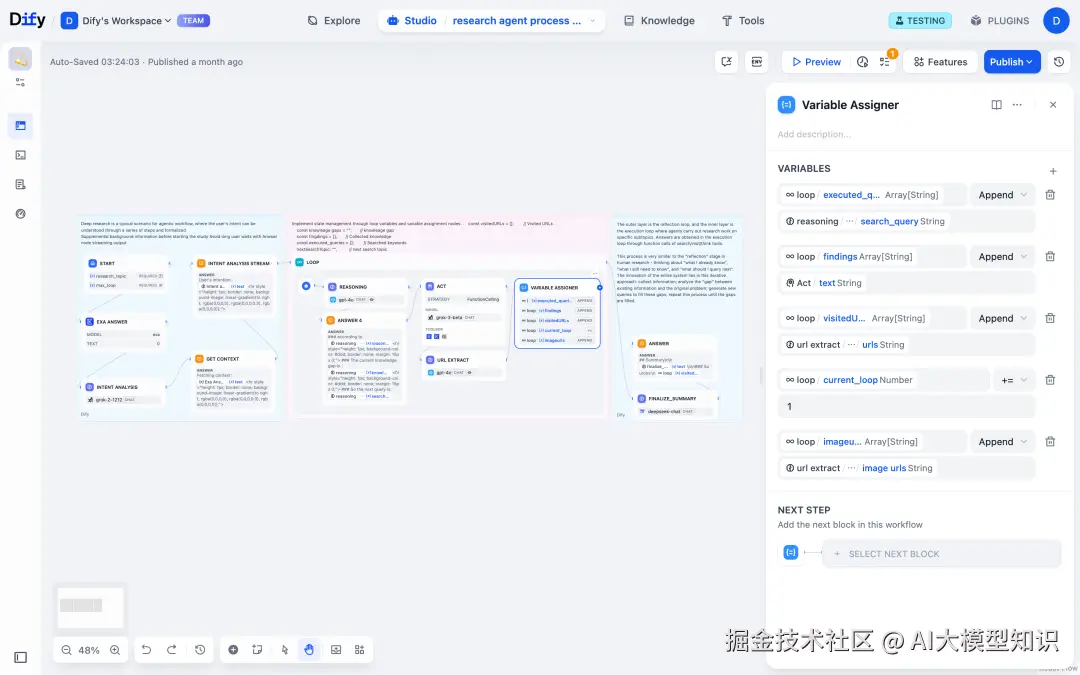The height and width of the screenshot is (675, 1080).
Task: Select the url extract image urls field
Action: pyautogui.click(x=906, y=468)
